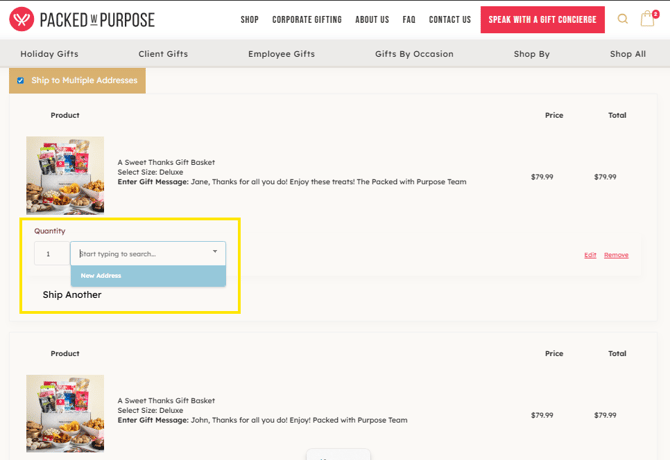
Task: Open Client Gifts category
Action: point(163,54)
